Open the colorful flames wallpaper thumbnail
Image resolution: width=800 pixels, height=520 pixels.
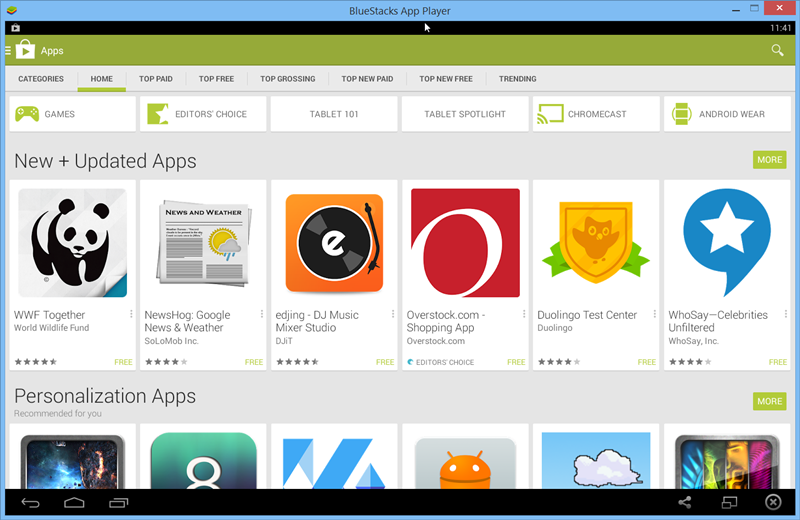pos(727,462)
